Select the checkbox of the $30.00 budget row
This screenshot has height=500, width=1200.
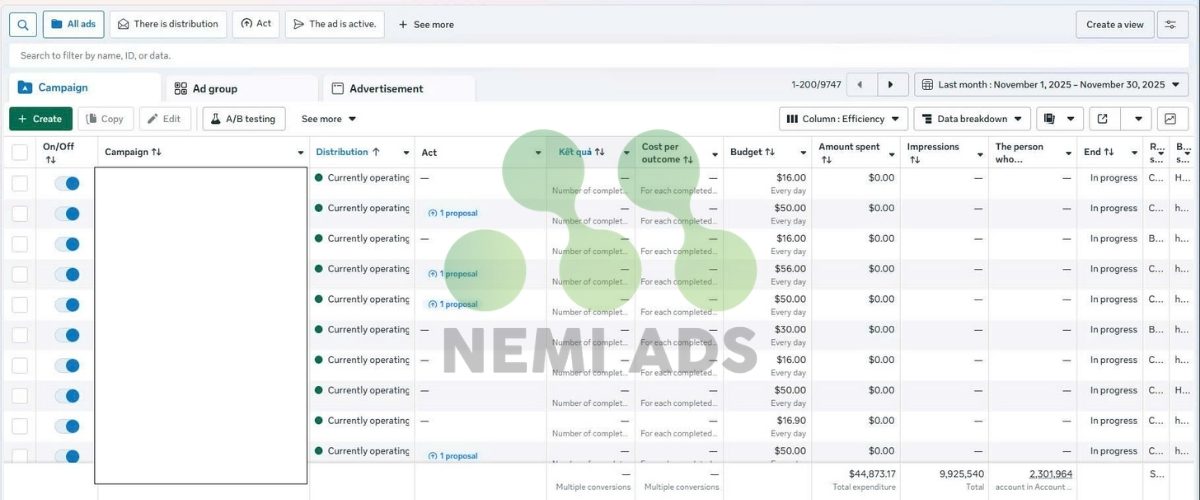coord(20,335)
